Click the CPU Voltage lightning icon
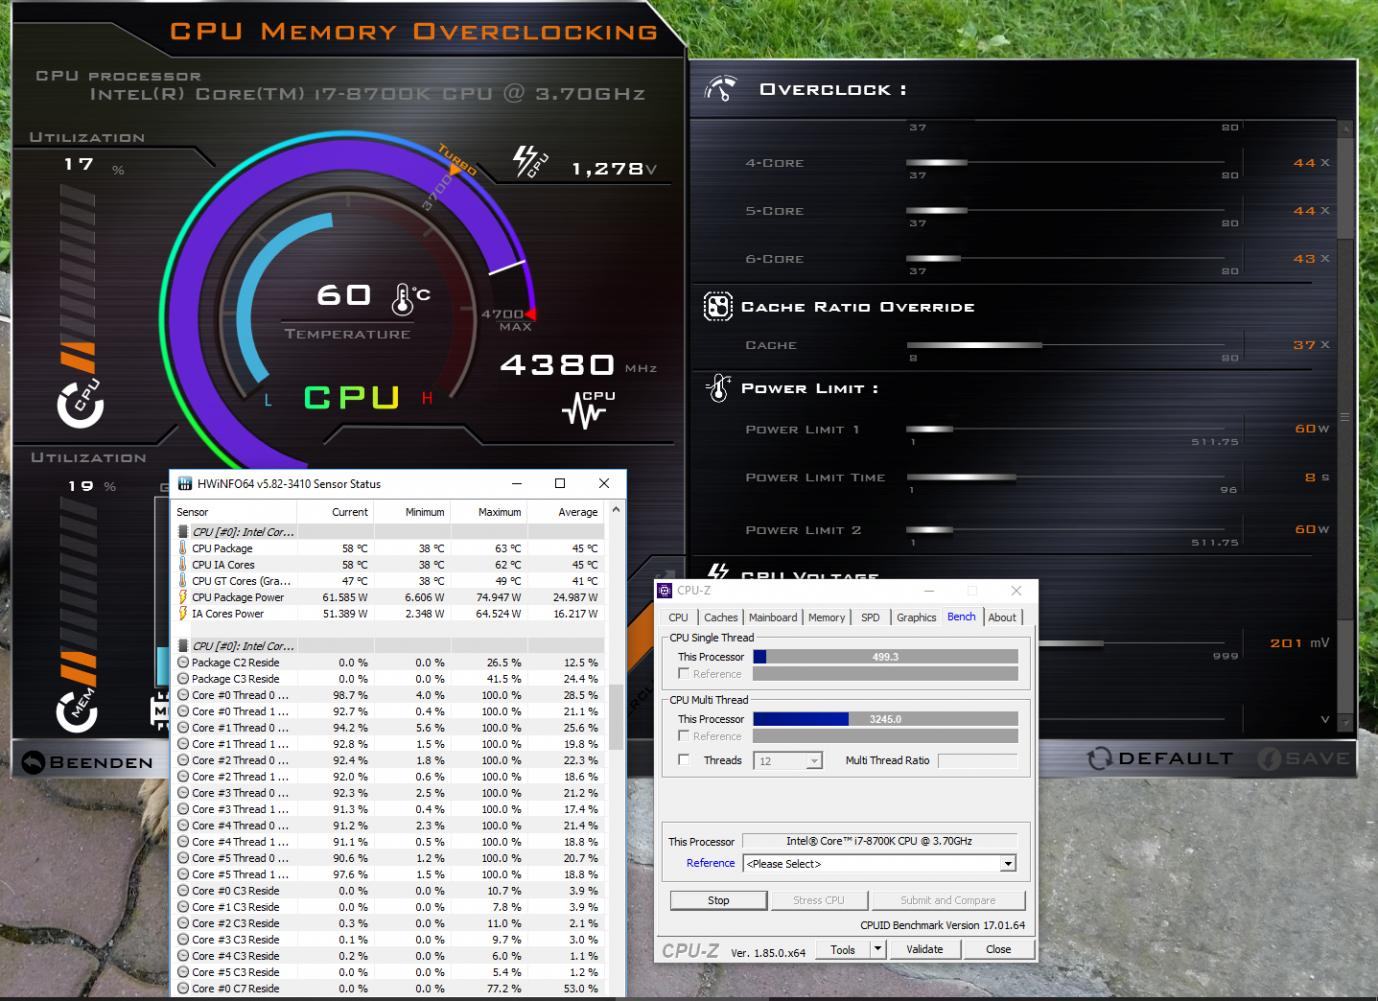1378x1001 pixels. [717, 573]
